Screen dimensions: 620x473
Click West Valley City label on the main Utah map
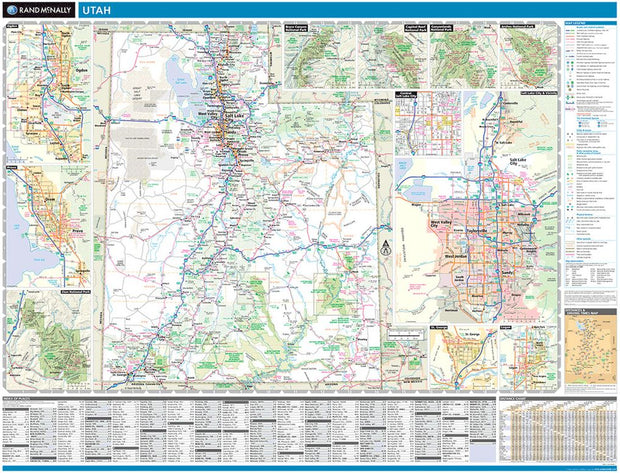208,115
